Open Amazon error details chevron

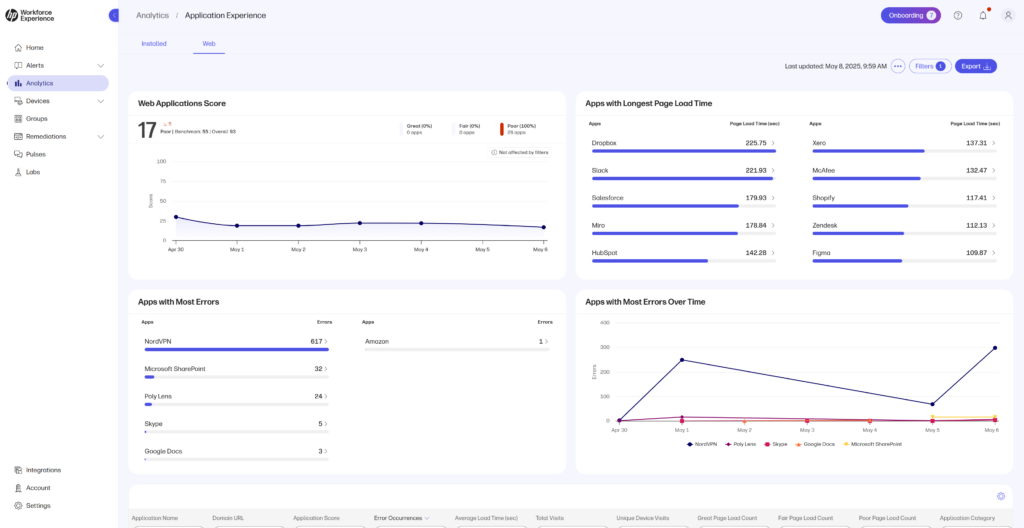(547, 341)
